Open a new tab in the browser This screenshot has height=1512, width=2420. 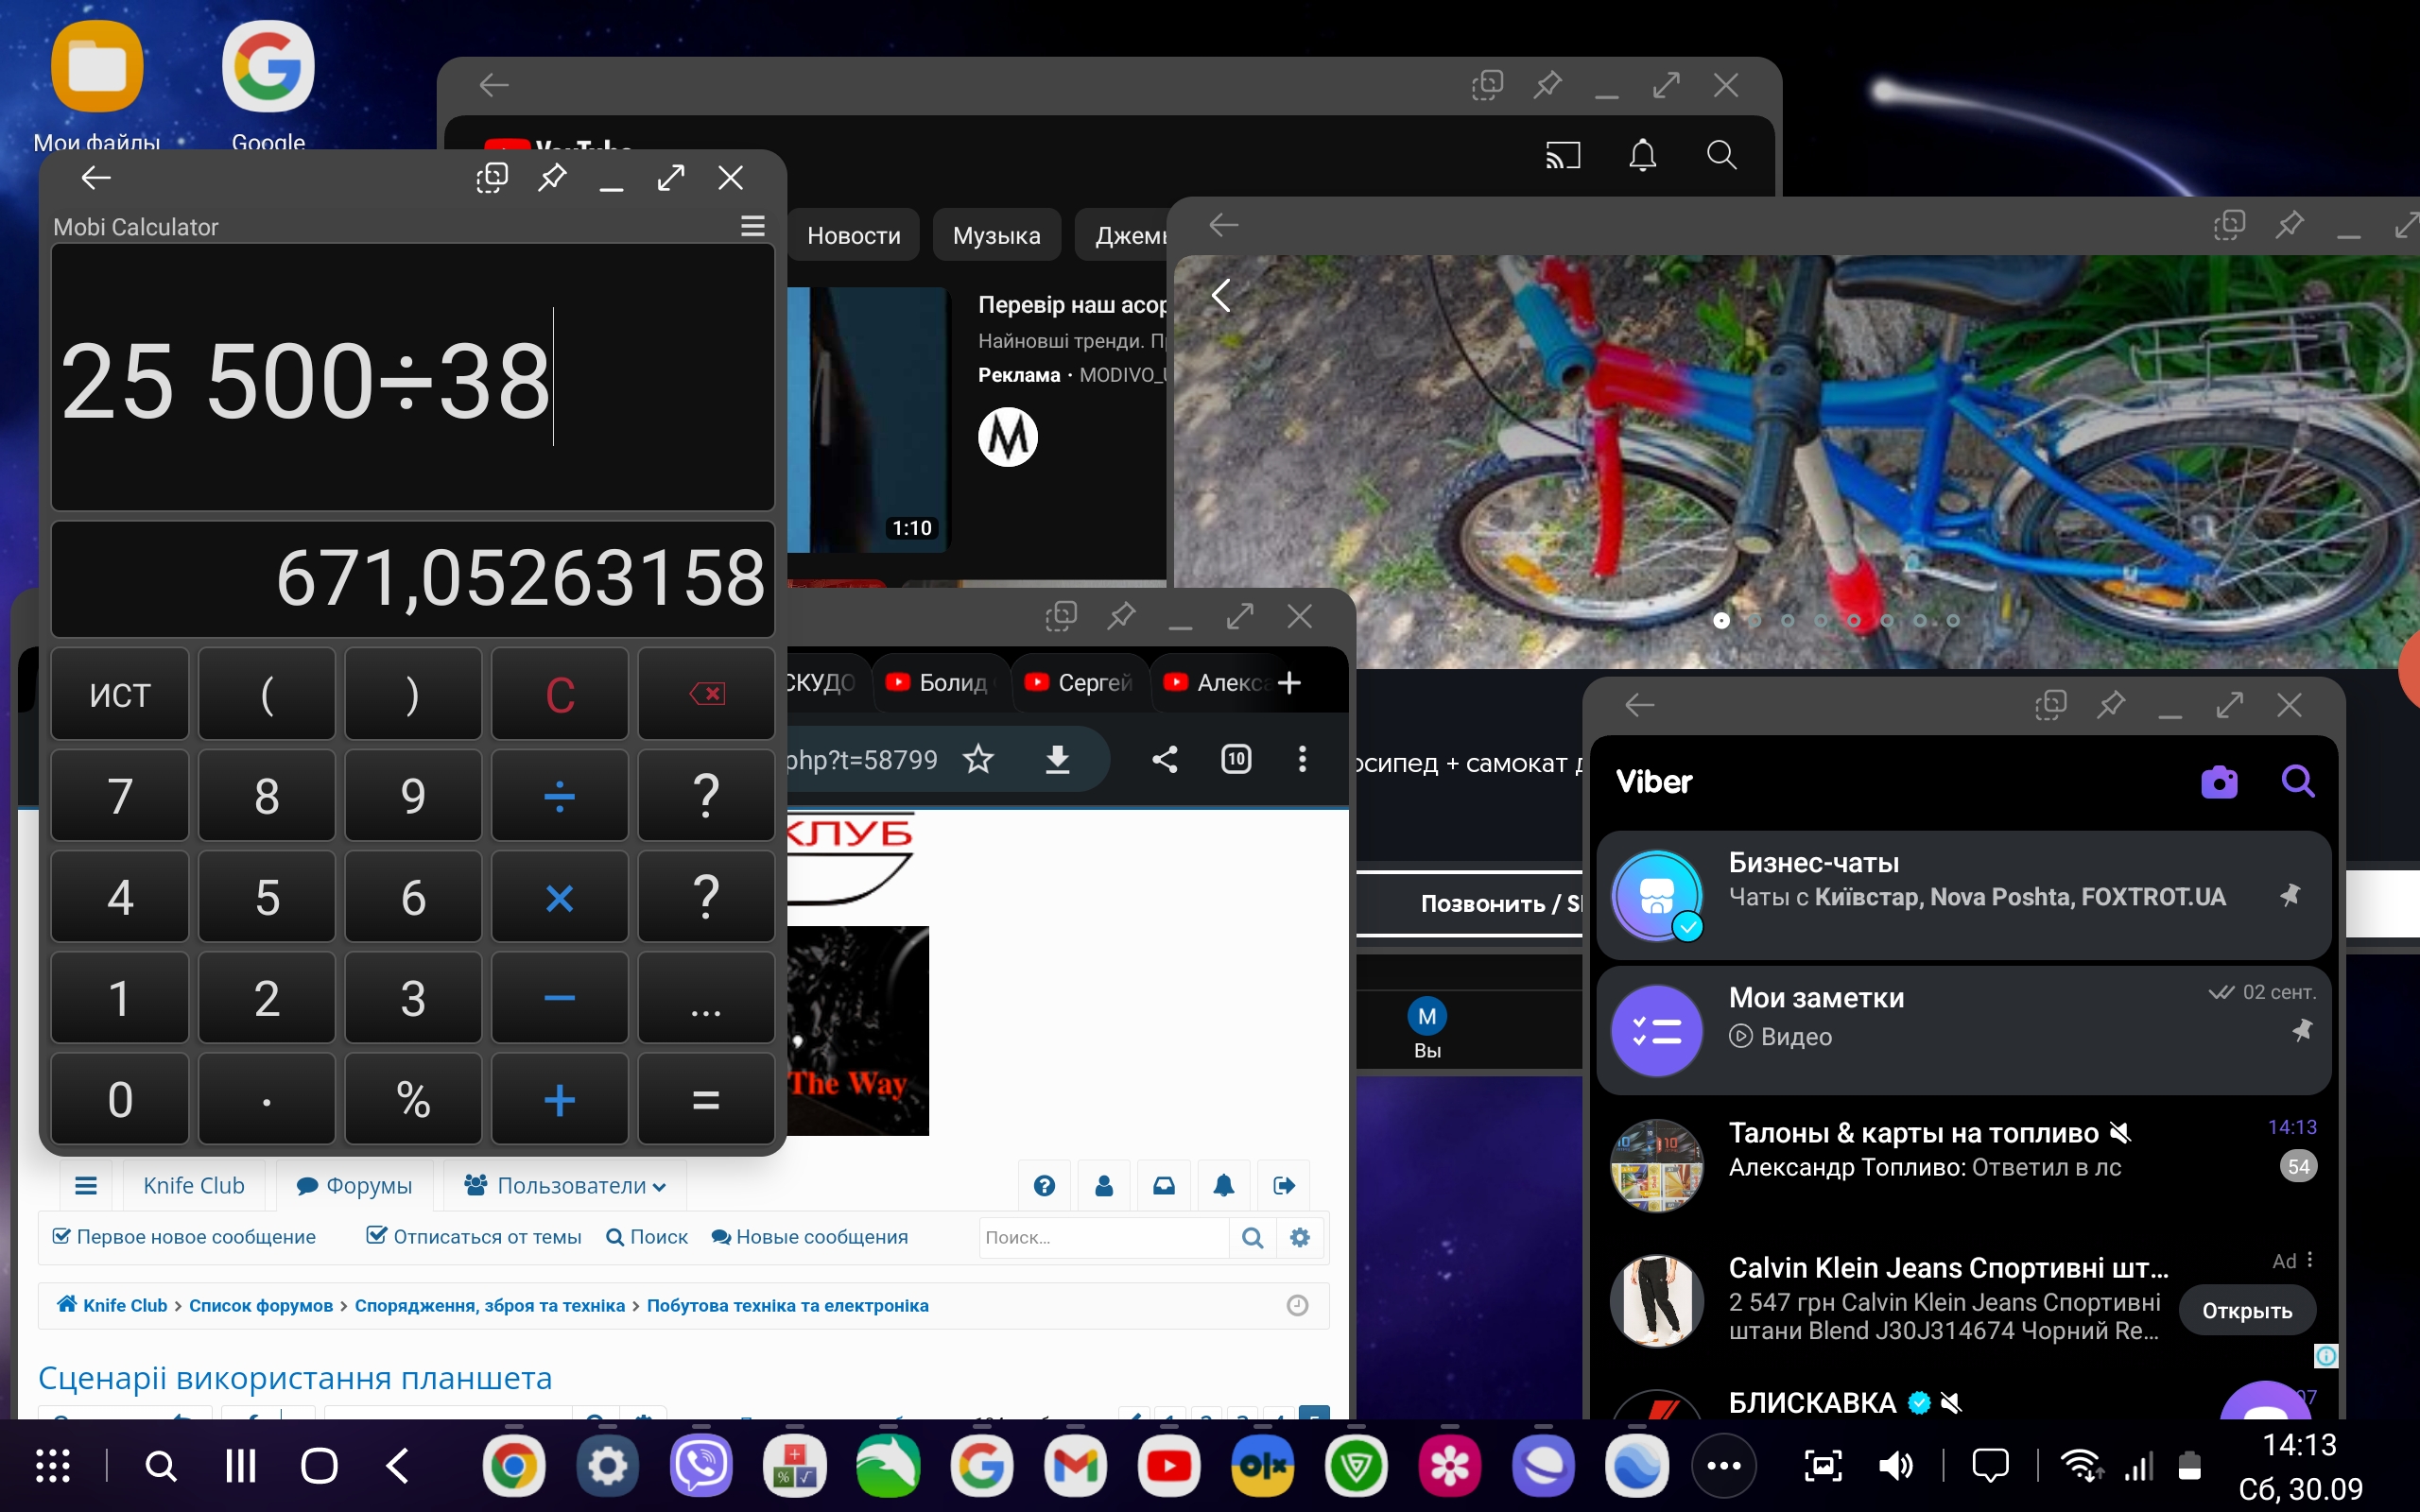(1290, 682)
